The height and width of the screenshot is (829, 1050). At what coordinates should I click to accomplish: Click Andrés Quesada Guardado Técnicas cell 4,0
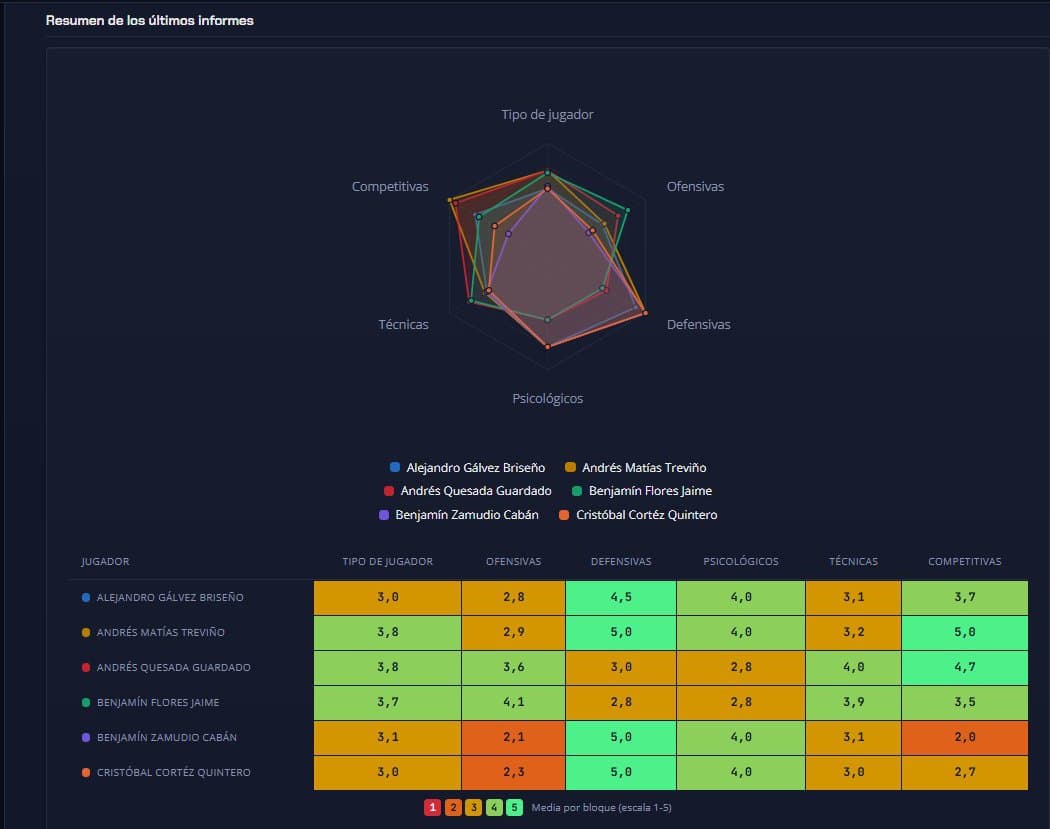pyautogui.click(x=853, y=668)
